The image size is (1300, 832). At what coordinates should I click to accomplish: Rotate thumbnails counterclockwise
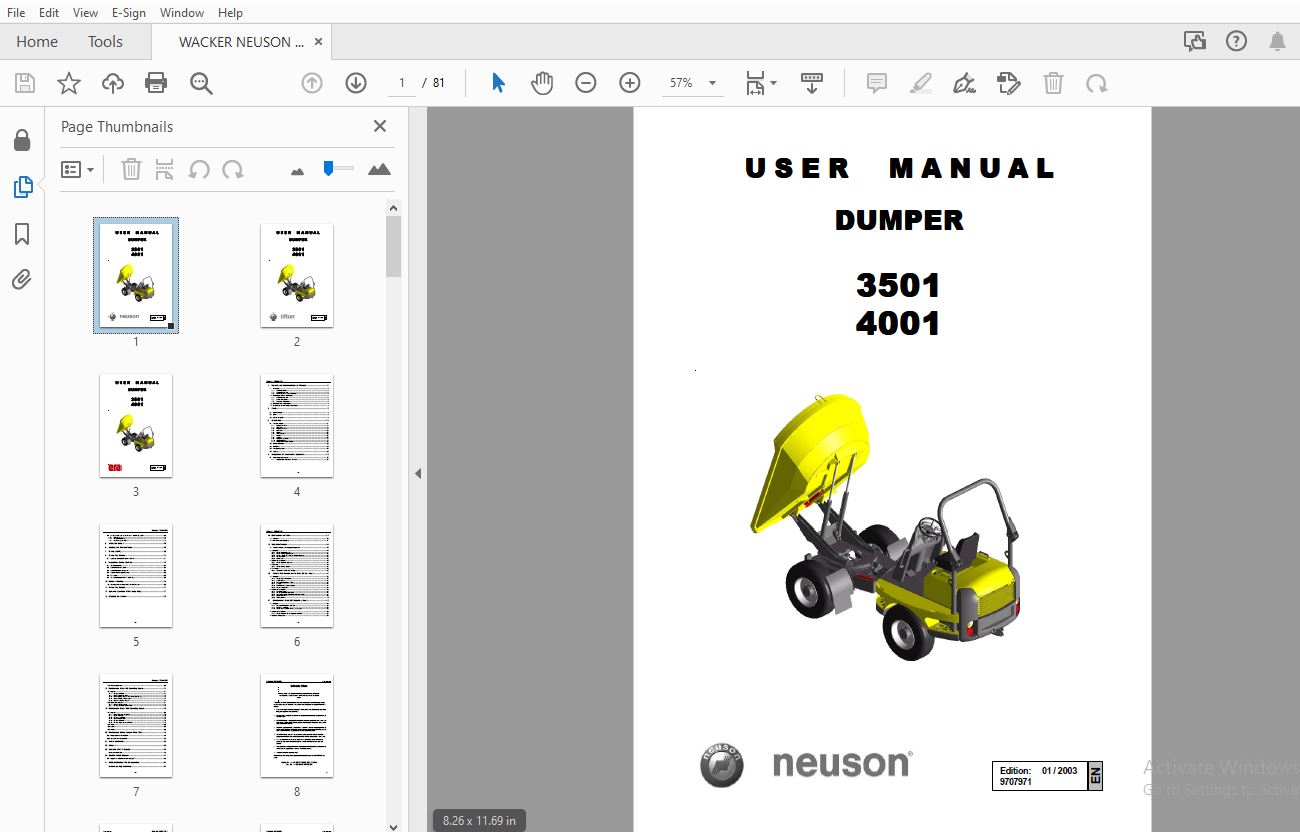[x=199, y=169]
